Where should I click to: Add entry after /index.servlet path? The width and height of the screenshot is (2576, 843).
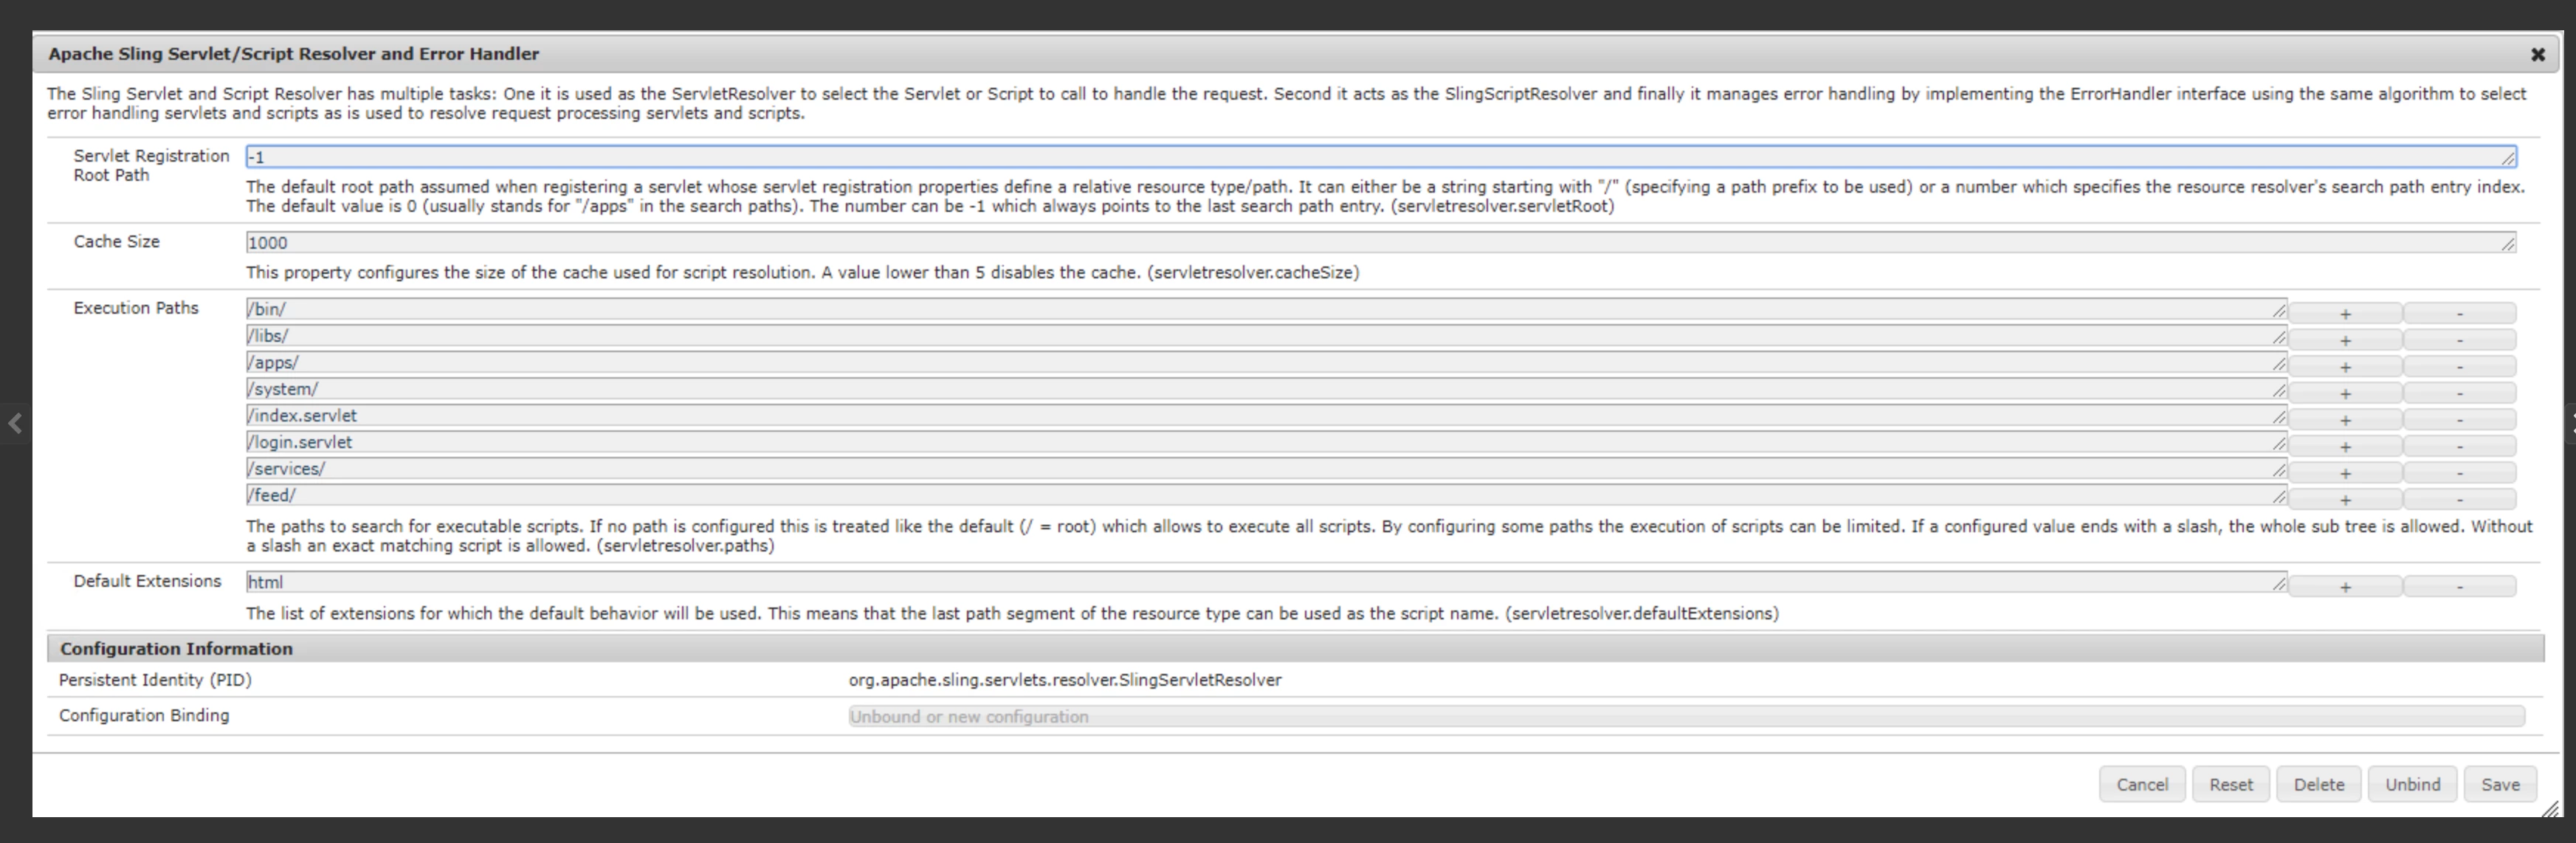coord(2344,420)
